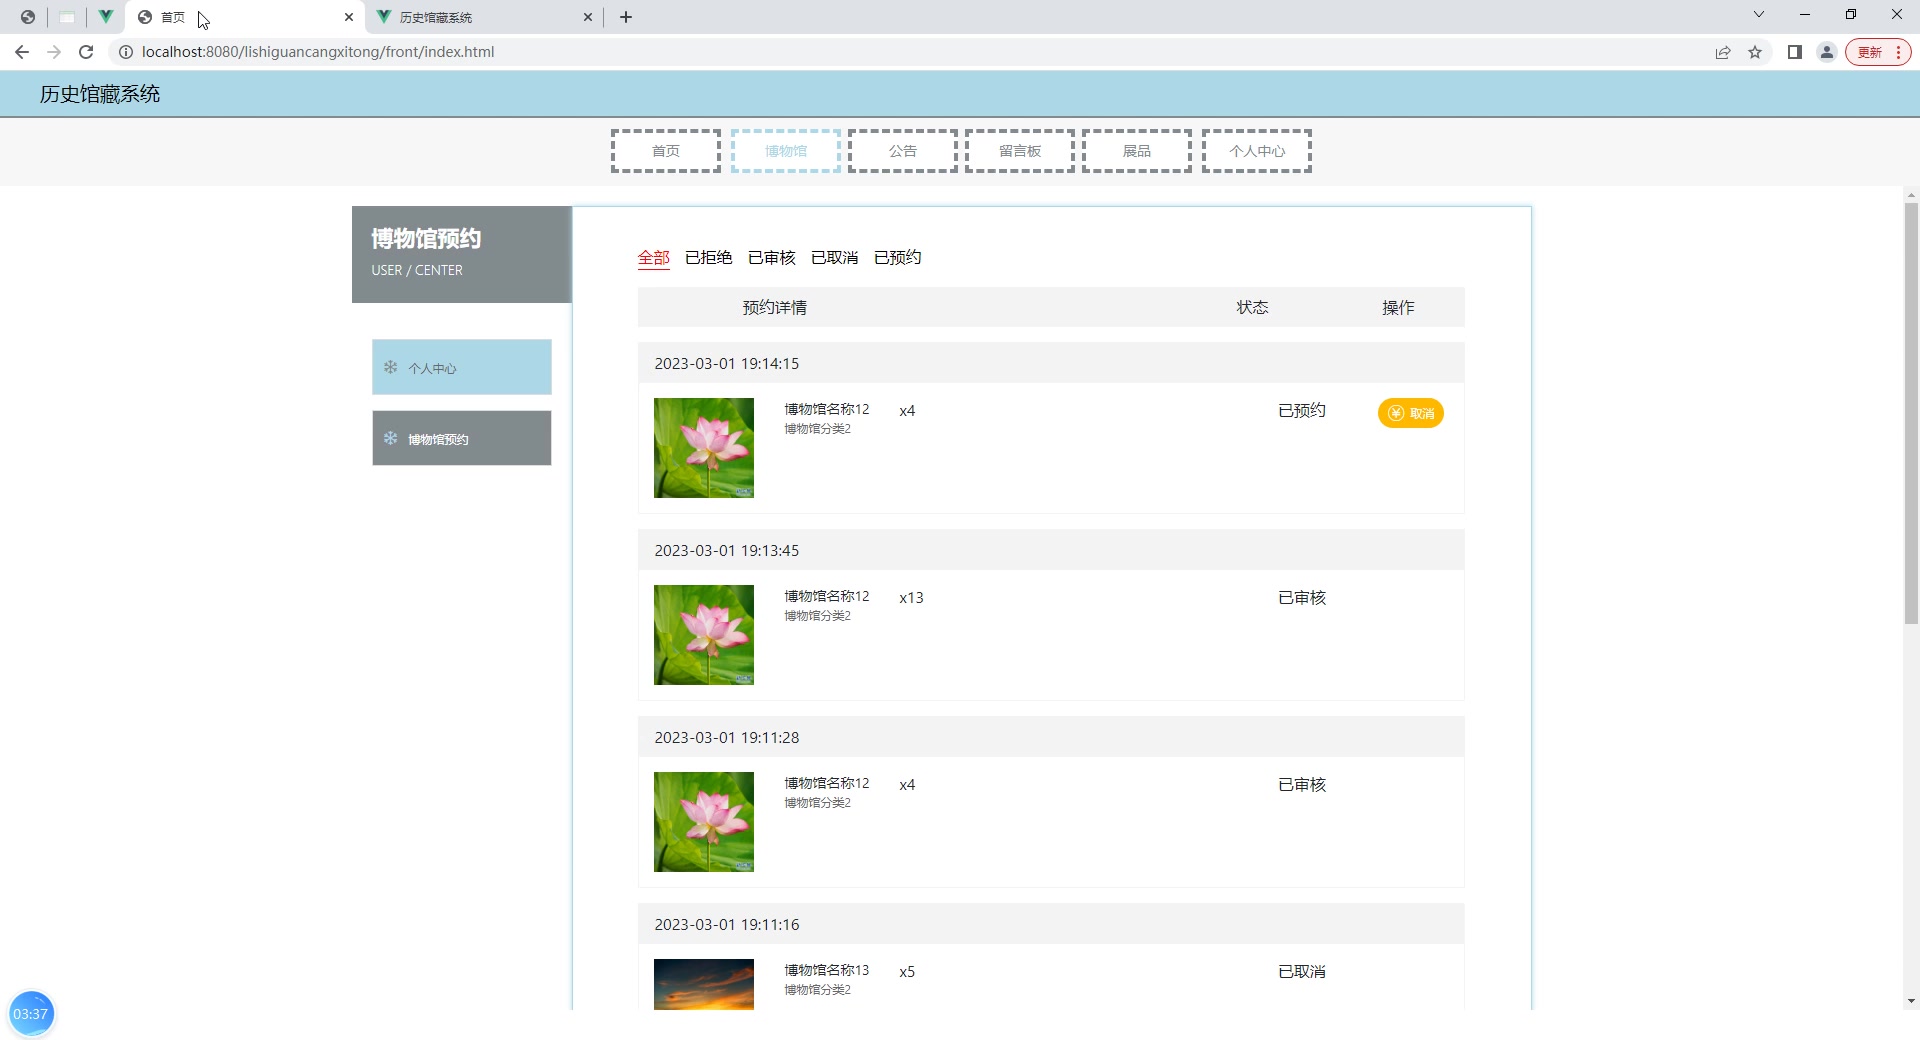Open the 展品 navigation item
The width and height of the screenshot is (1920, 1040).
pos(1137,151)
